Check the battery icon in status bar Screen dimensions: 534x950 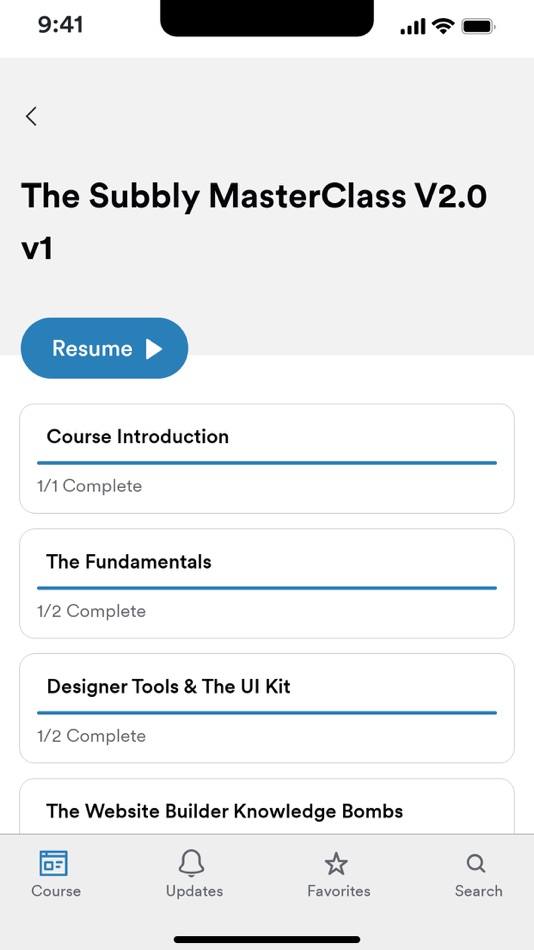[479, 27]
